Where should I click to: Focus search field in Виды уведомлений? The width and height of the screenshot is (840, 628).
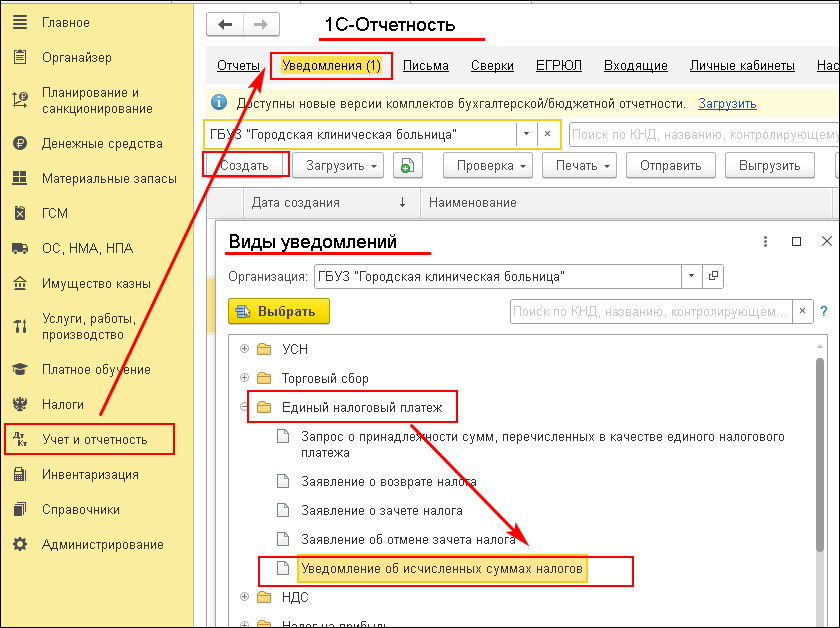pyautogui.click(x=651, y=311)
